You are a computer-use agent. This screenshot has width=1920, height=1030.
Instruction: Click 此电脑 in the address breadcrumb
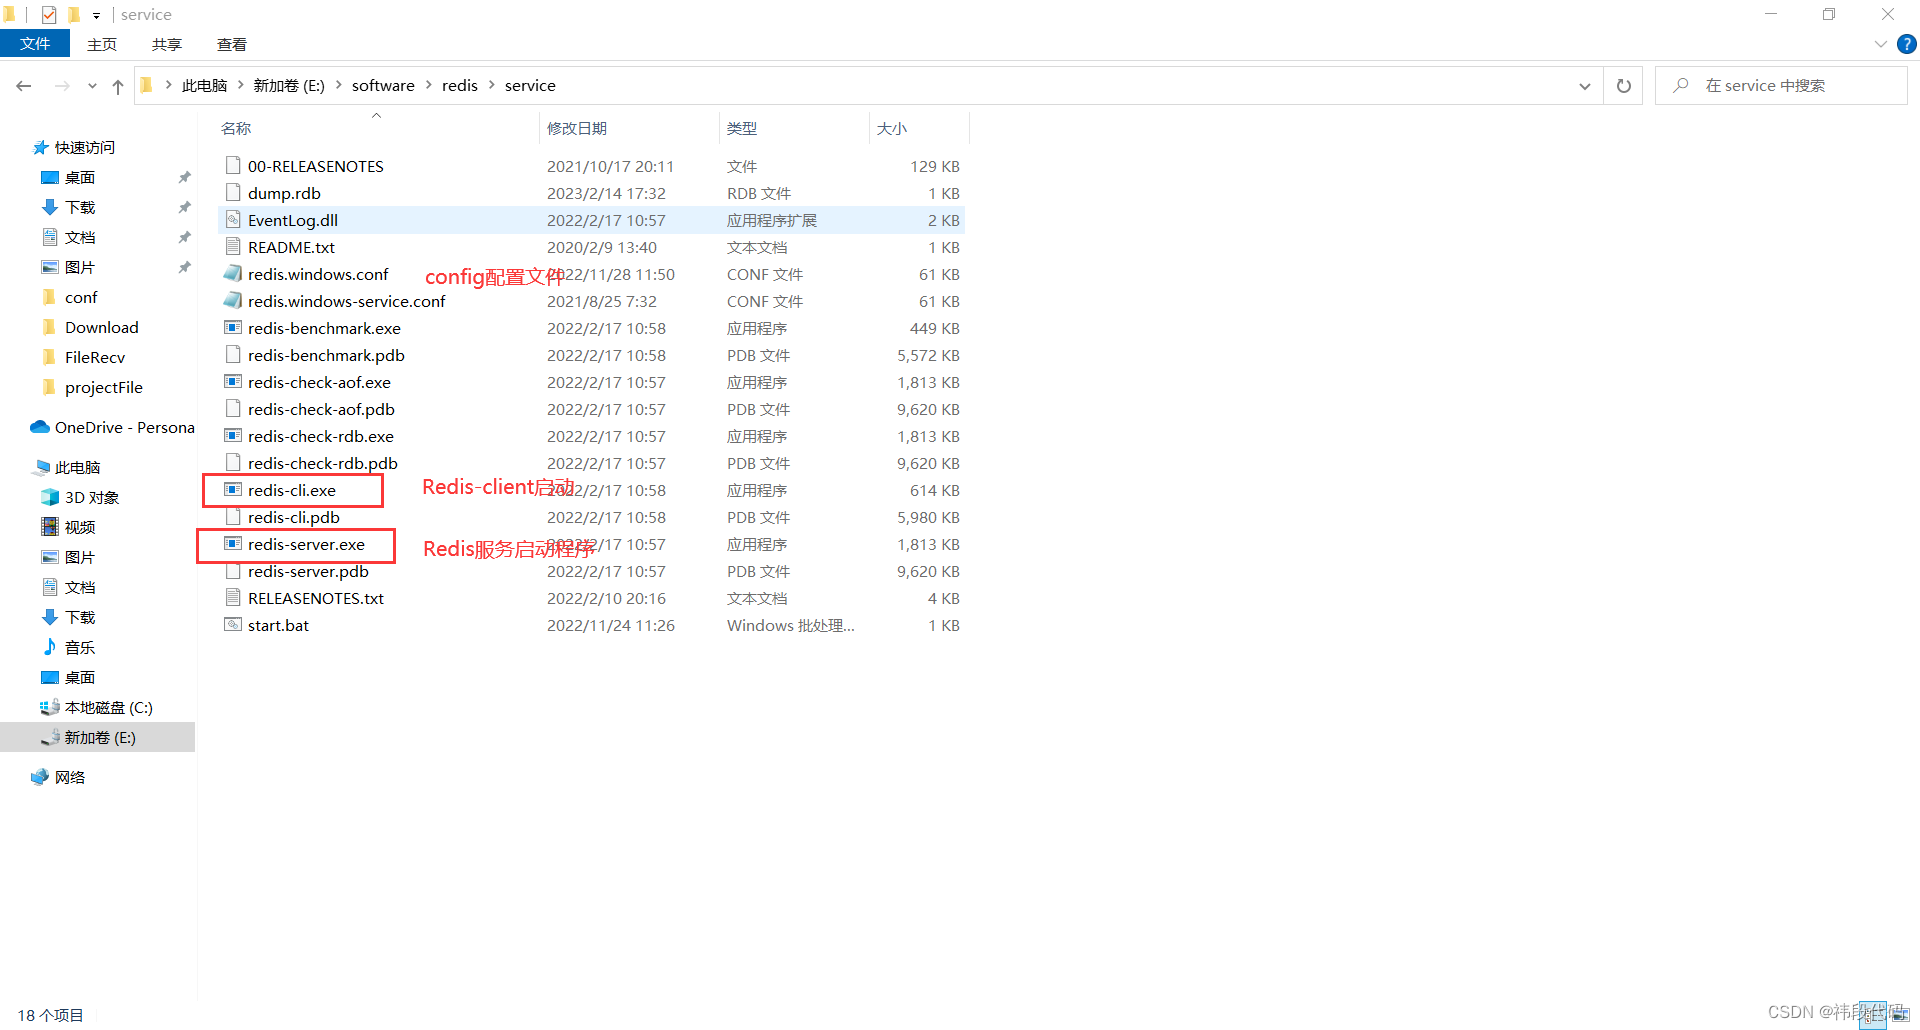(x=205, y=86)
